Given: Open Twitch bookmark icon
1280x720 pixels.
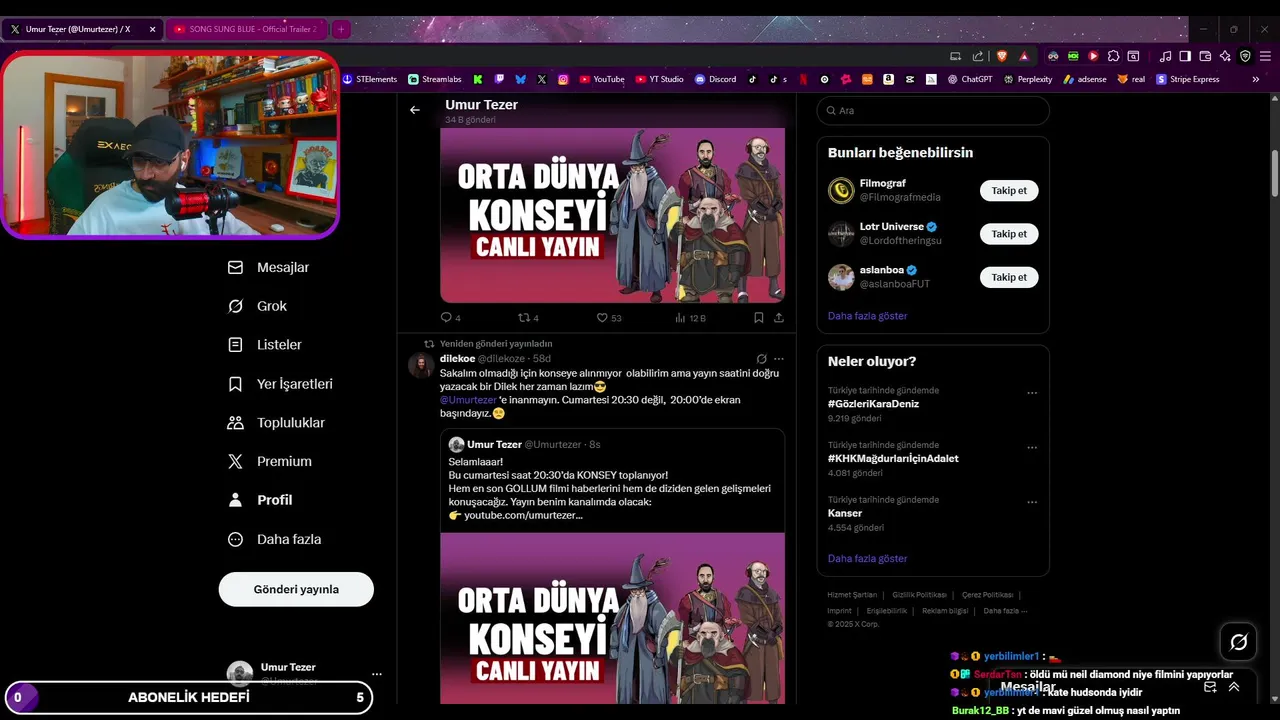Looking at the screenshot, I should click(x=499, y=79).
